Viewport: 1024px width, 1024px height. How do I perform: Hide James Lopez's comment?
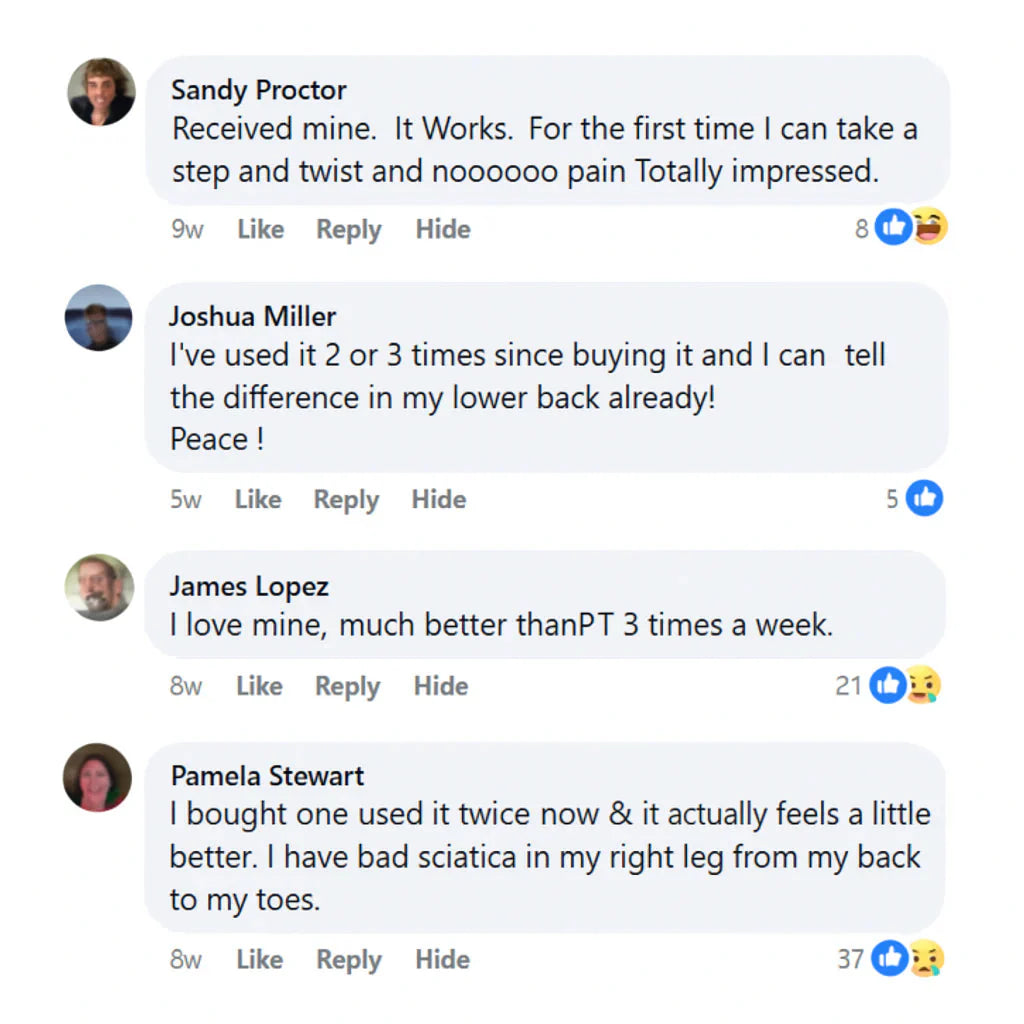click(x=441, y=686)
